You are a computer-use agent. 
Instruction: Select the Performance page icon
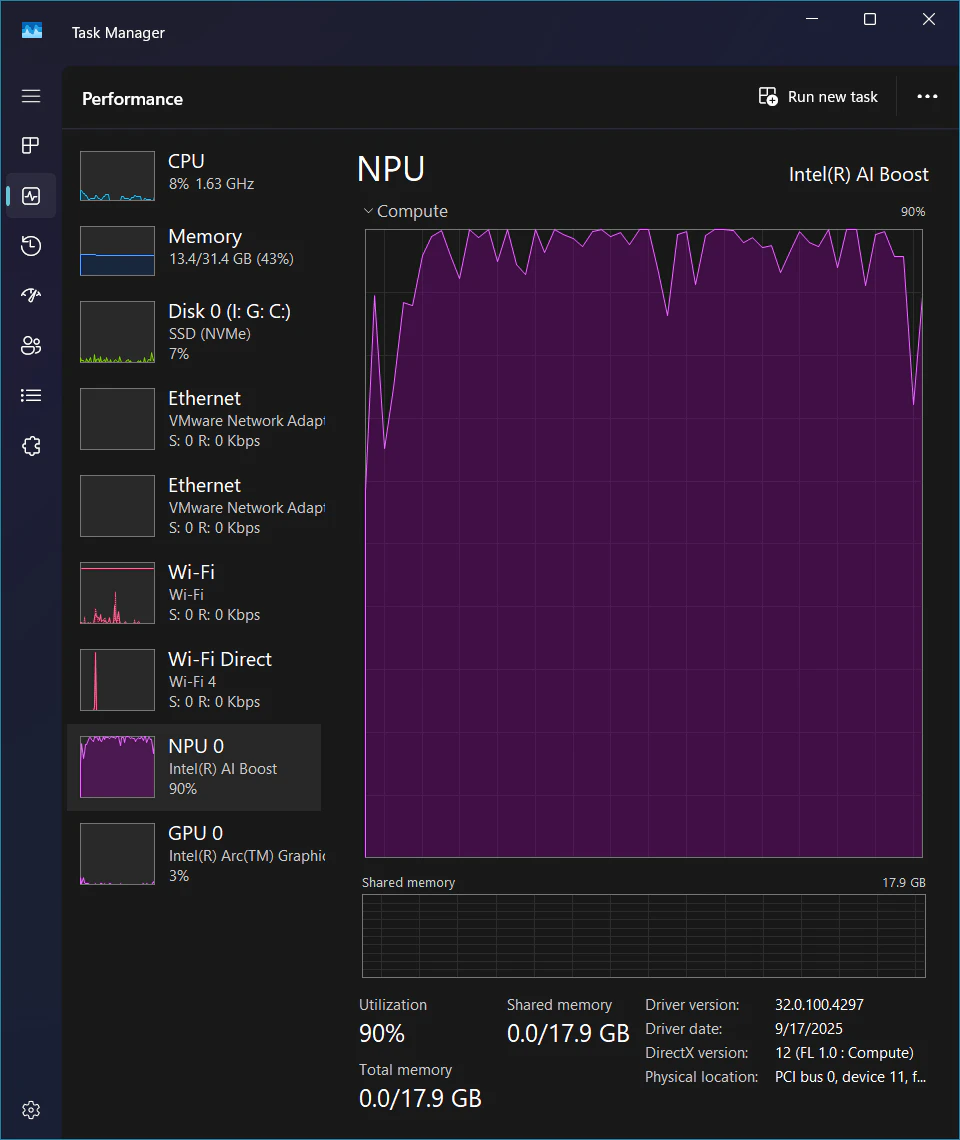click(31, 196)
